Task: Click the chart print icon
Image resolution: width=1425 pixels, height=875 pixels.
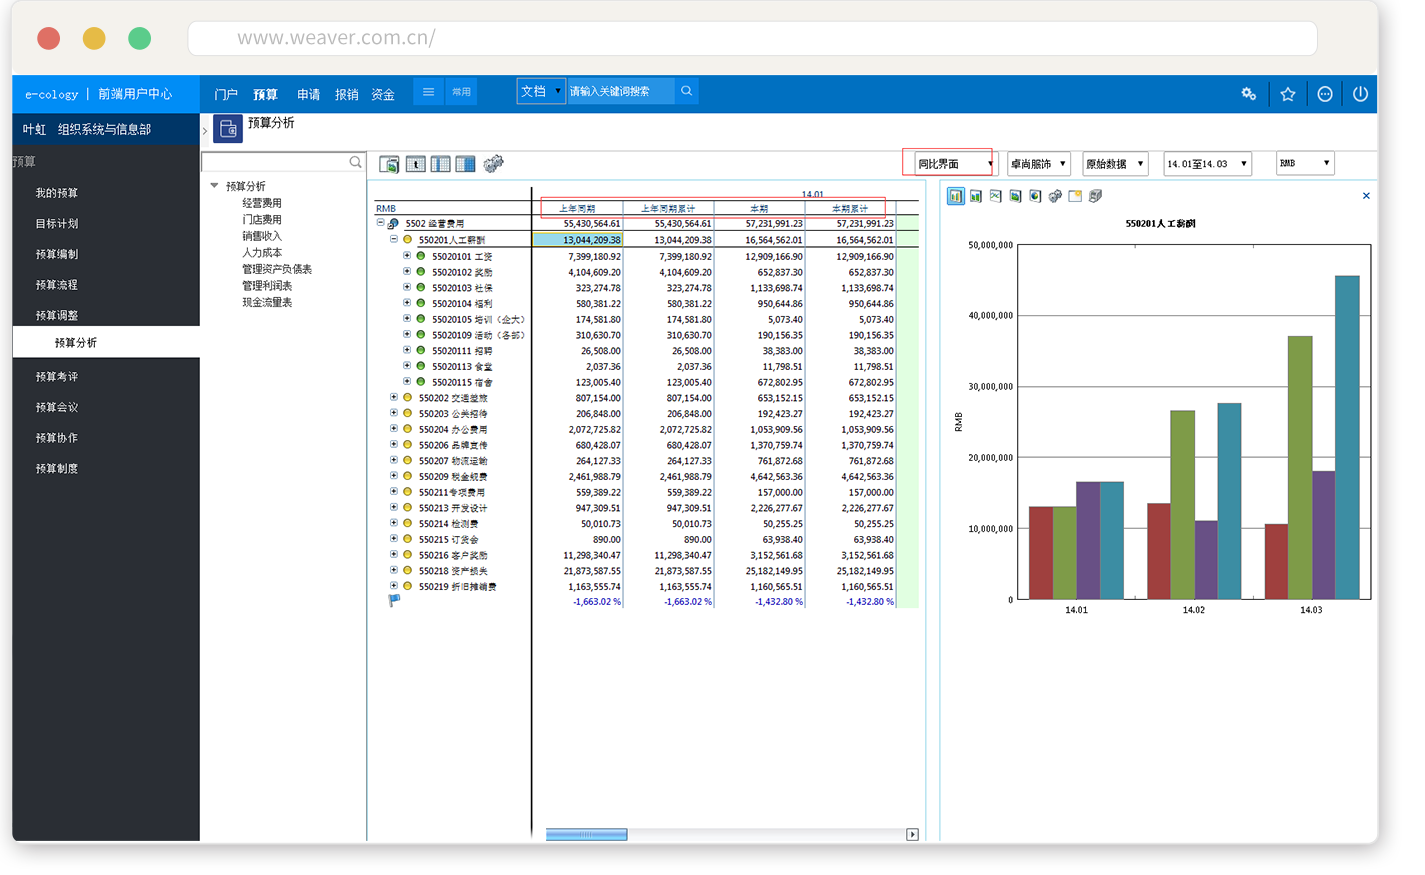Action: [x=1095, y=196]
